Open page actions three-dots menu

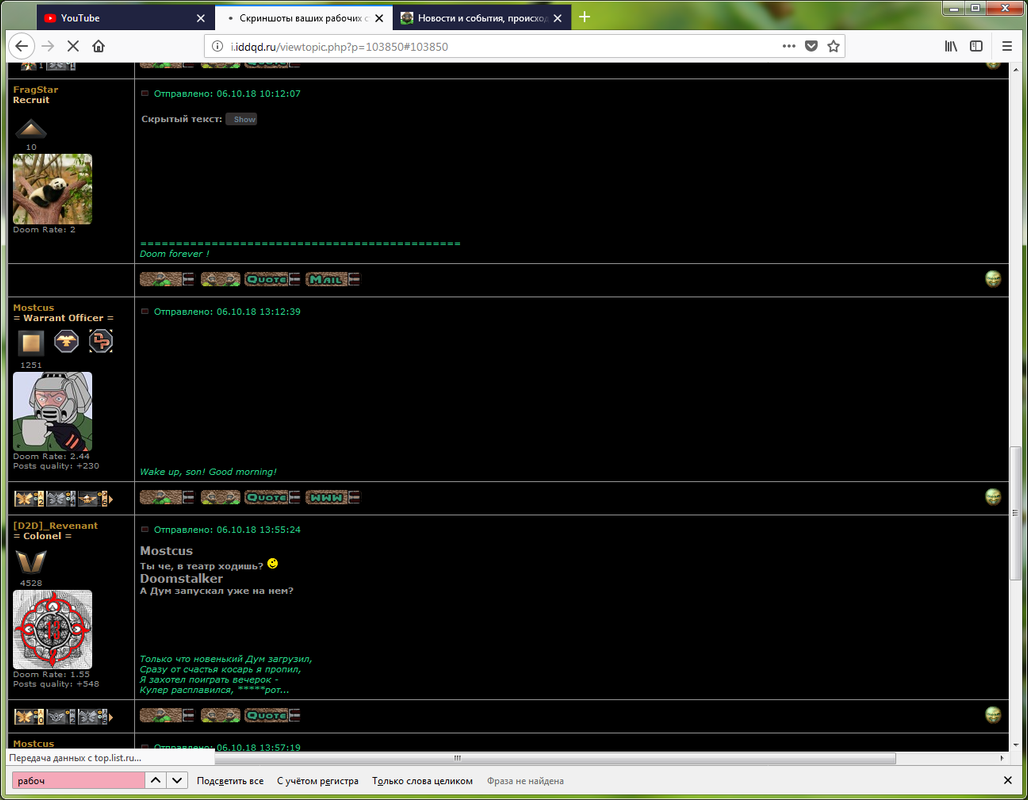(x=789, y=46)
